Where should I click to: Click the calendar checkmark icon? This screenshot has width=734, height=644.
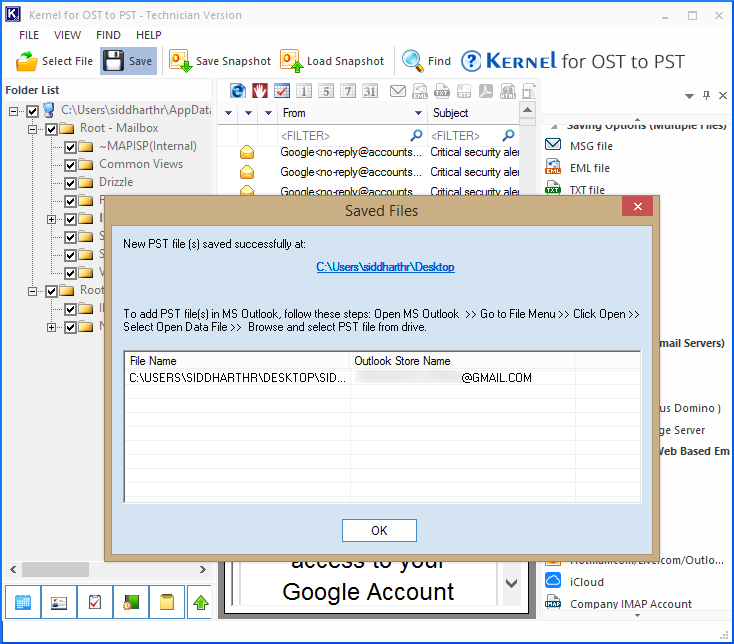click(282, 91)
